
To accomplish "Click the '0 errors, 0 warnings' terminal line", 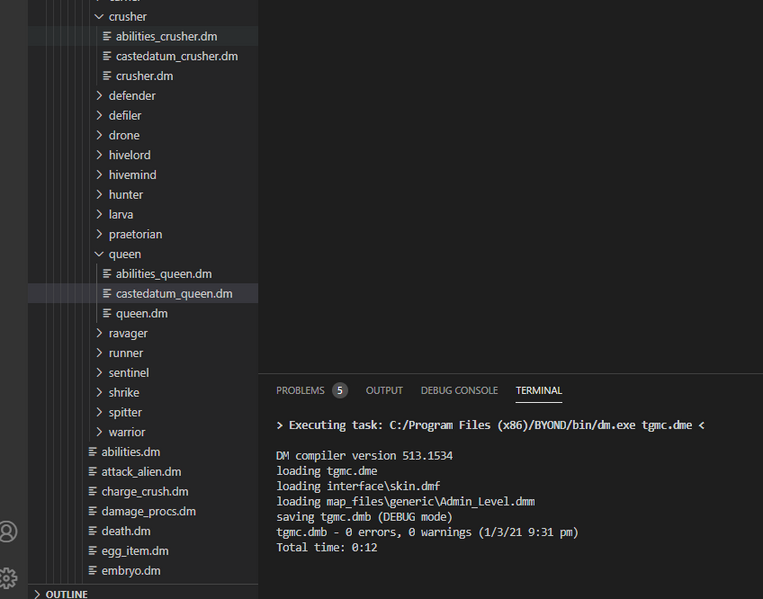I will point(427,532).
